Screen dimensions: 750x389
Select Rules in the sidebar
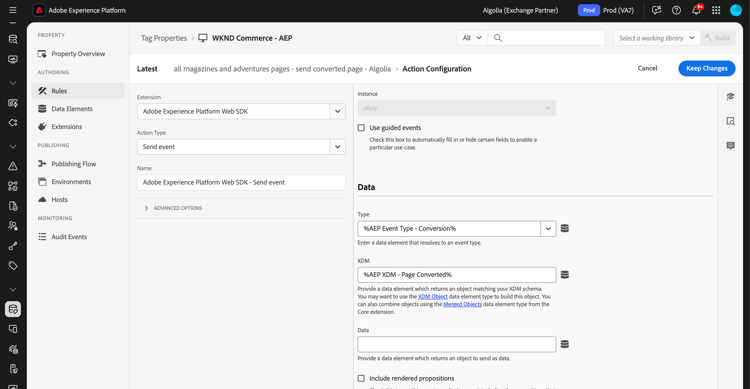click(x=78, y=91)
